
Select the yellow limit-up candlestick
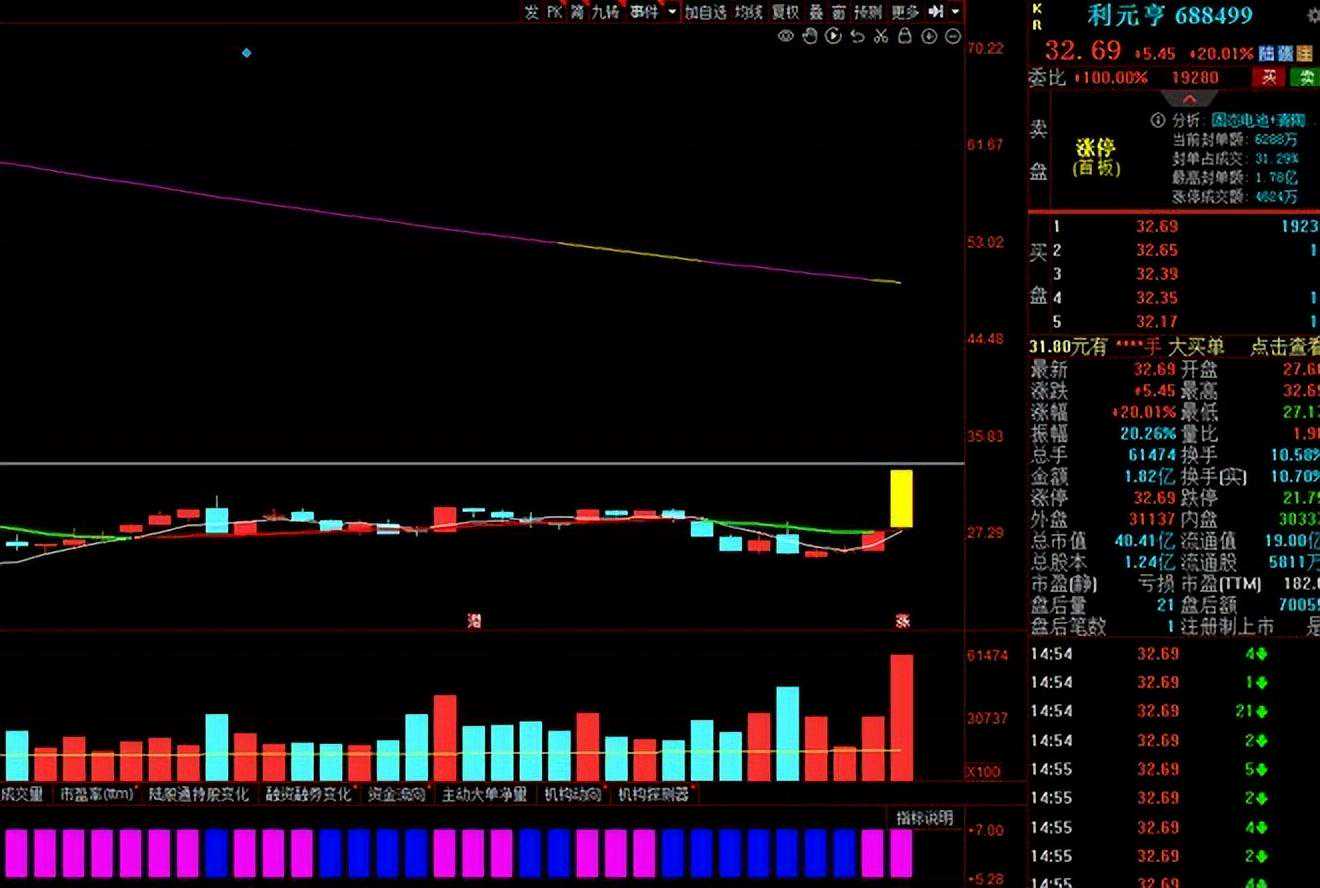[x=901, y=498]
